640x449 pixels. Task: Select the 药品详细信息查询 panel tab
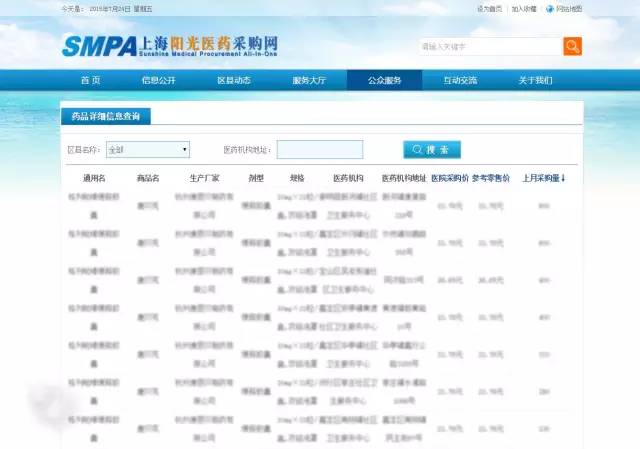click(106, 117)
